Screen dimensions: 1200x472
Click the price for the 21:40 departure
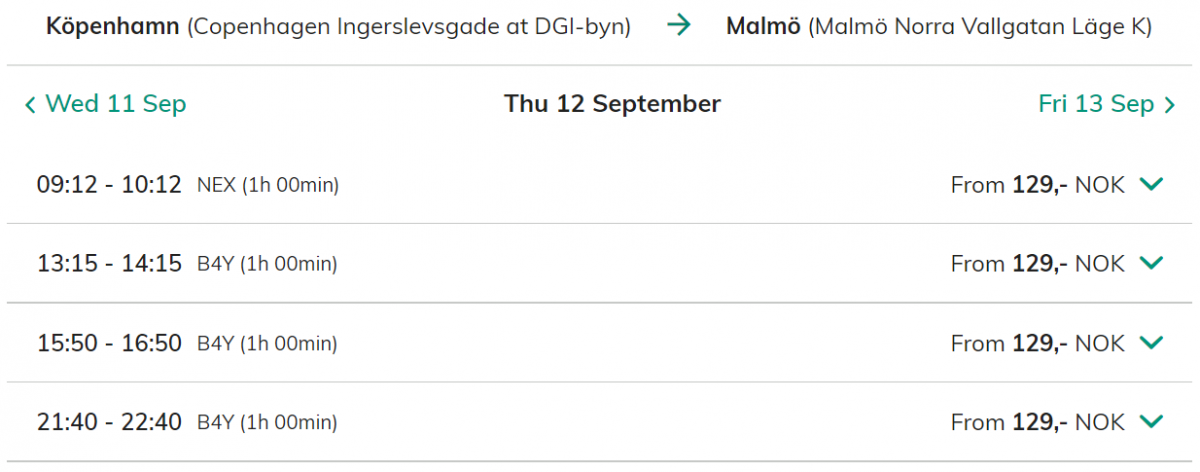point(1037,423)
